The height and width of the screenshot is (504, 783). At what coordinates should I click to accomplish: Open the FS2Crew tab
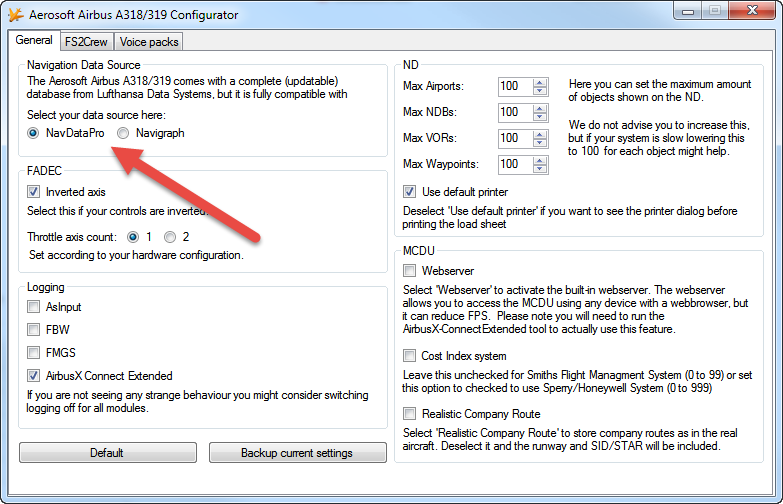[x=86, y=42]
